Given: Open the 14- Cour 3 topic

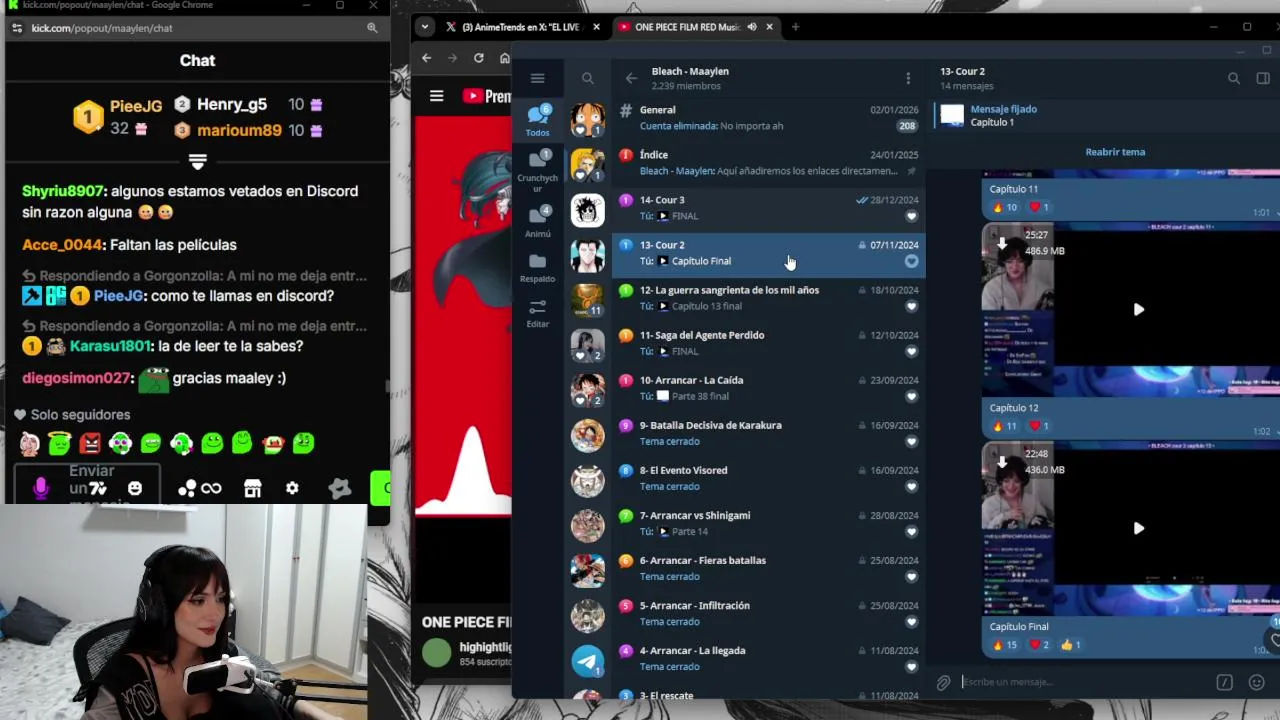Looking at the screenshot, I should click(768, 208).
